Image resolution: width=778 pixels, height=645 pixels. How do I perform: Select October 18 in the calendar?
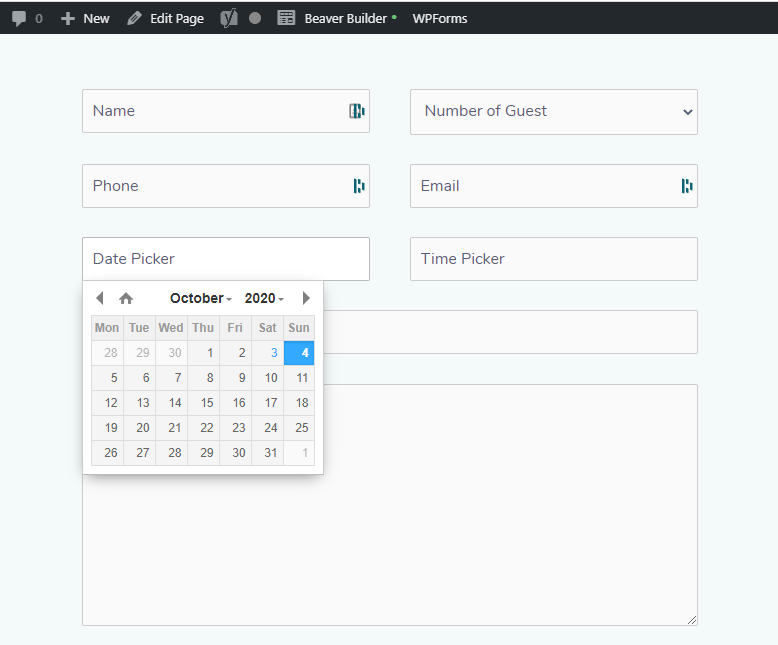pyautogui.click(x=299, y=403)
